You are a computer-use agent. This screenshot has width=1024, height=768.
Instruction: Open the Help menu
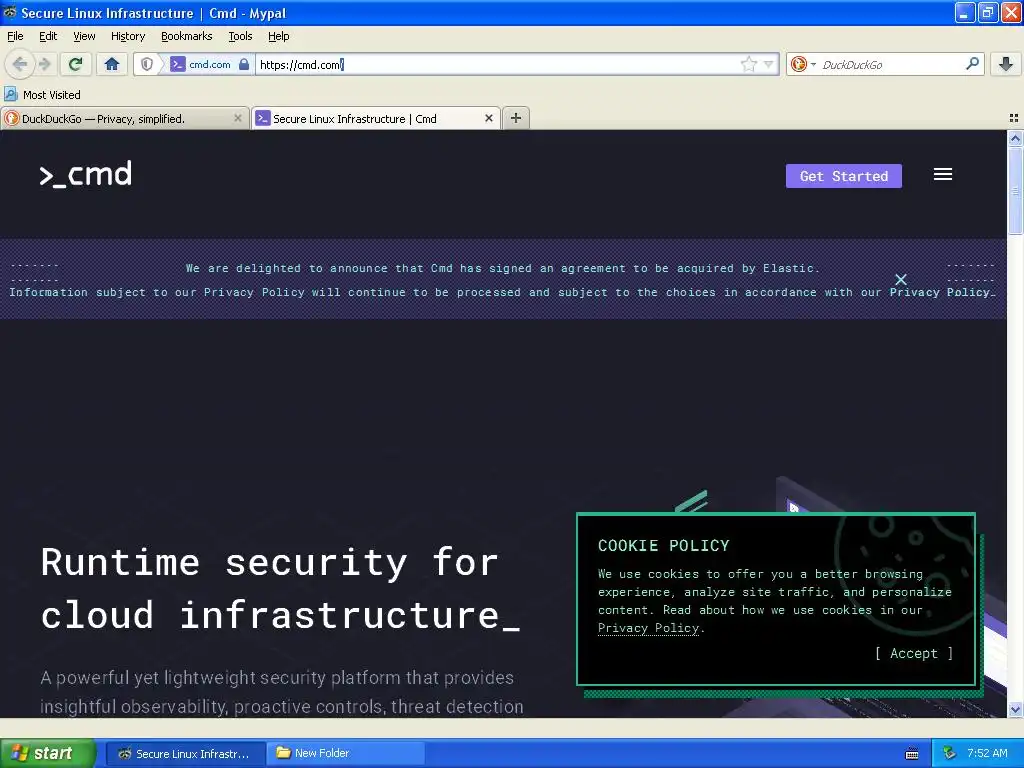click(278, 36)
